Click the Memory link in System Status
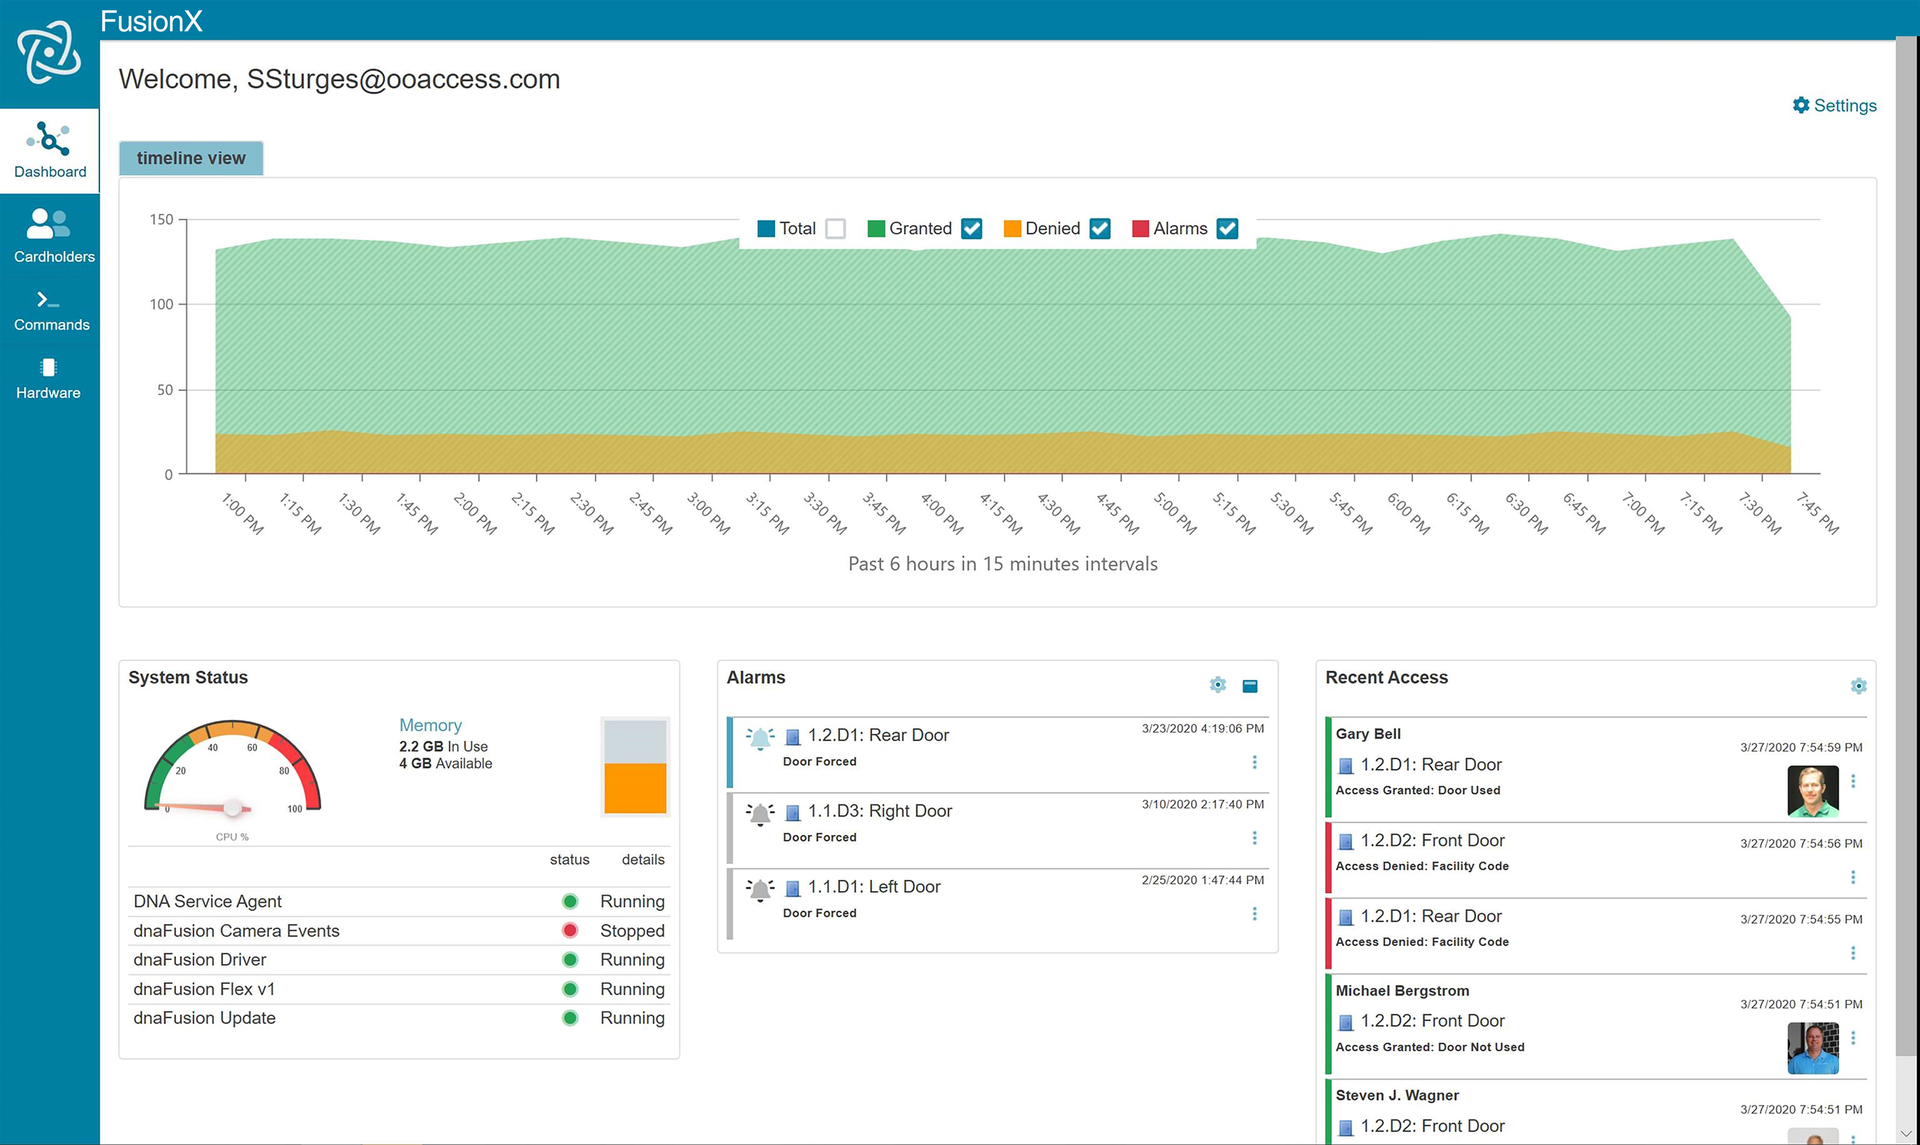The width and height of the screenshot is (1920, 1145). pos(430,725)
